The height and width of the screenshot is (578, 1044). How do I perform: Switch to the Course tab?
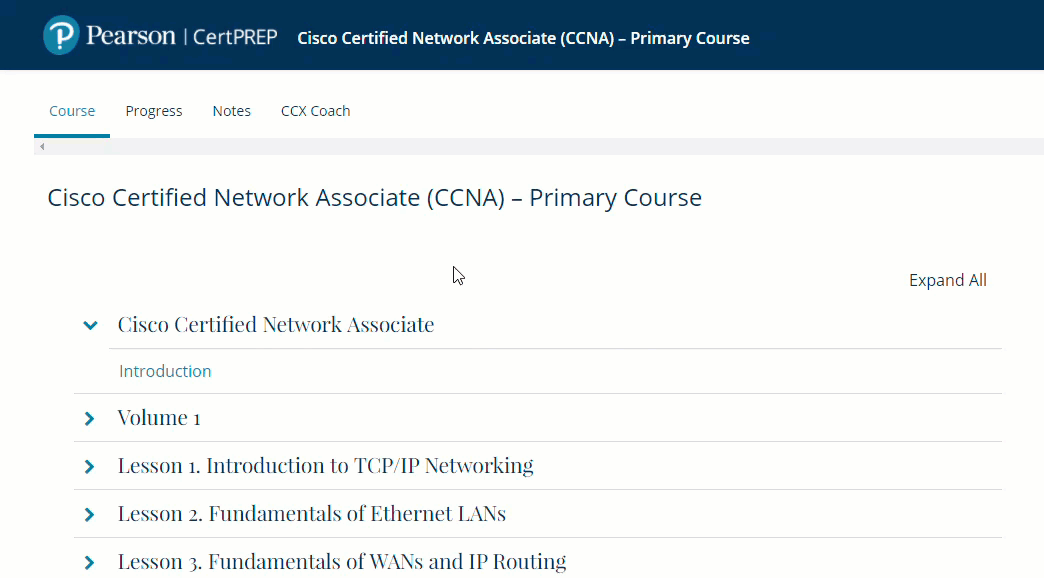tap(72, 111)
